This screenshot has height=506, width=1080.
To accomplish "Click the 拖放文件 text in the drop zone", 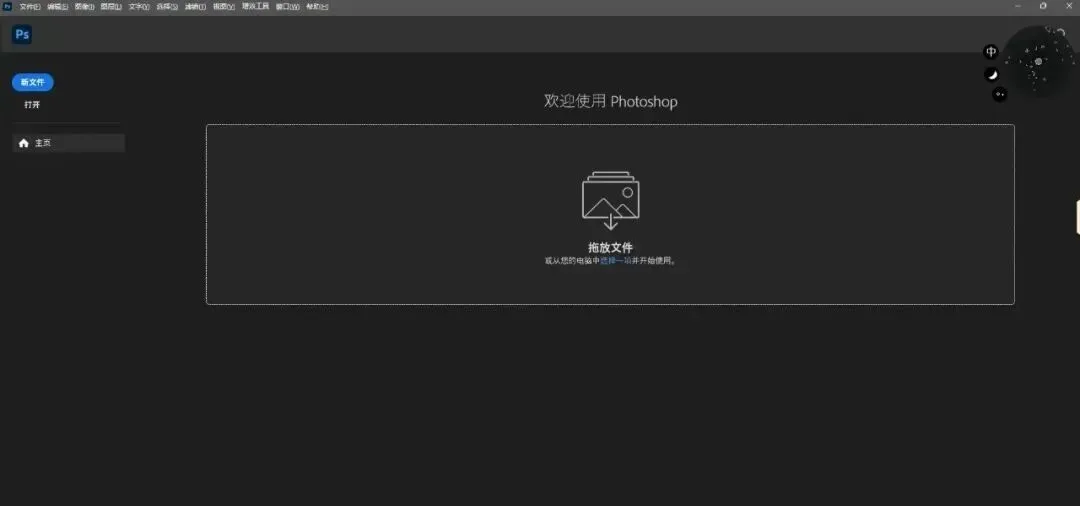I will pos(610,247).
